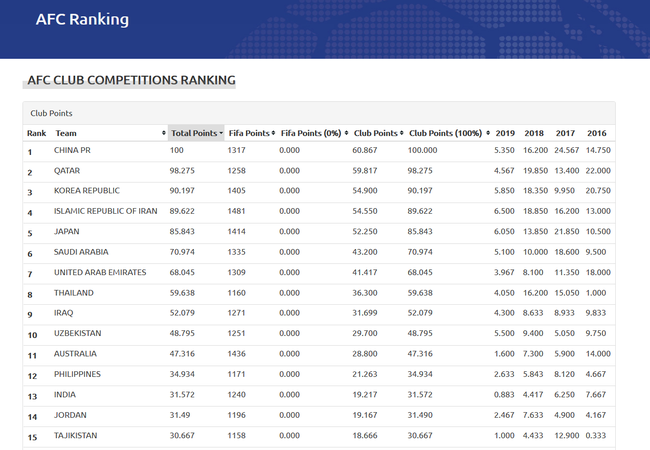Screen dimensions: 650x450
Task: Select the INDIA team name
Action: tap(65, 394)
